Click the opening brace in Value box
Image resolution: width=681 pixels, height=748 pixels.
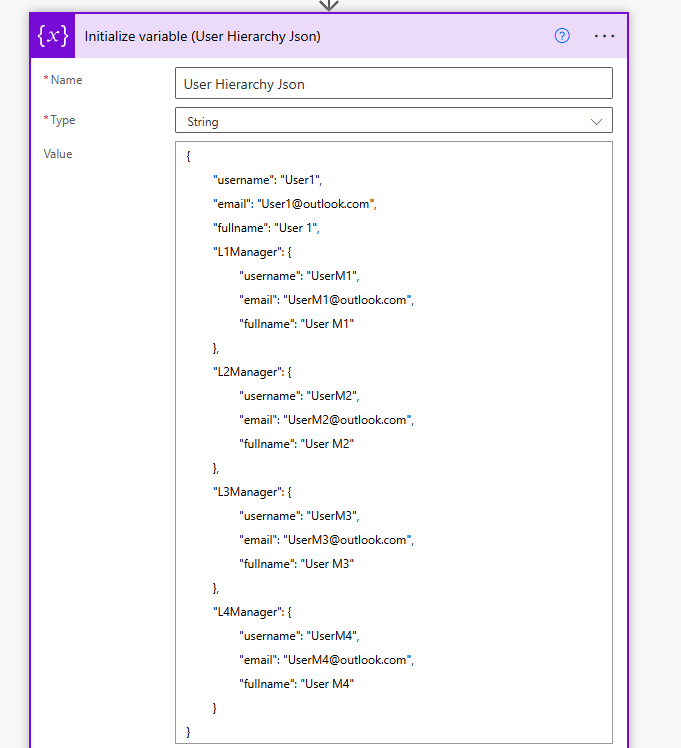click(188, 156)
